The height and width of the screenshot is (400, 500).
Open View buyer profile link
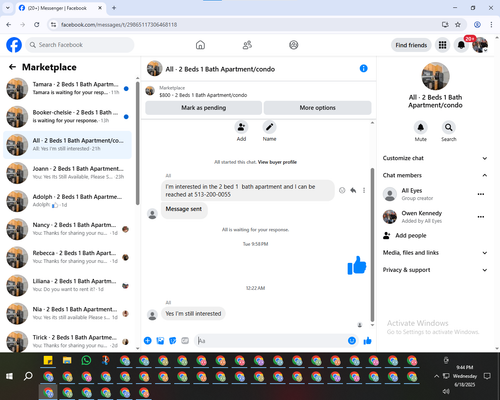277,162
